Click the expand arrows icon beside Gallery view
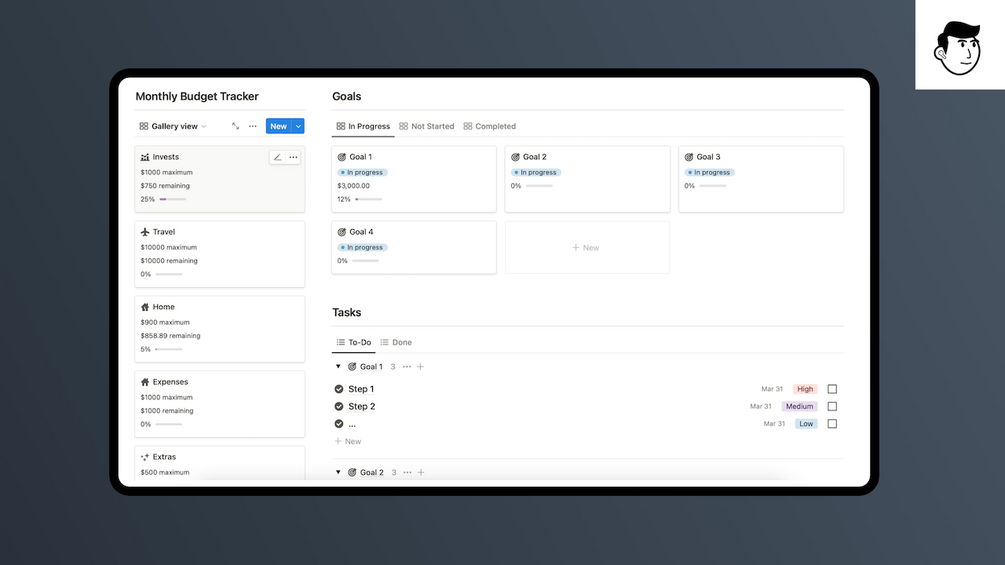 [235, 126]
